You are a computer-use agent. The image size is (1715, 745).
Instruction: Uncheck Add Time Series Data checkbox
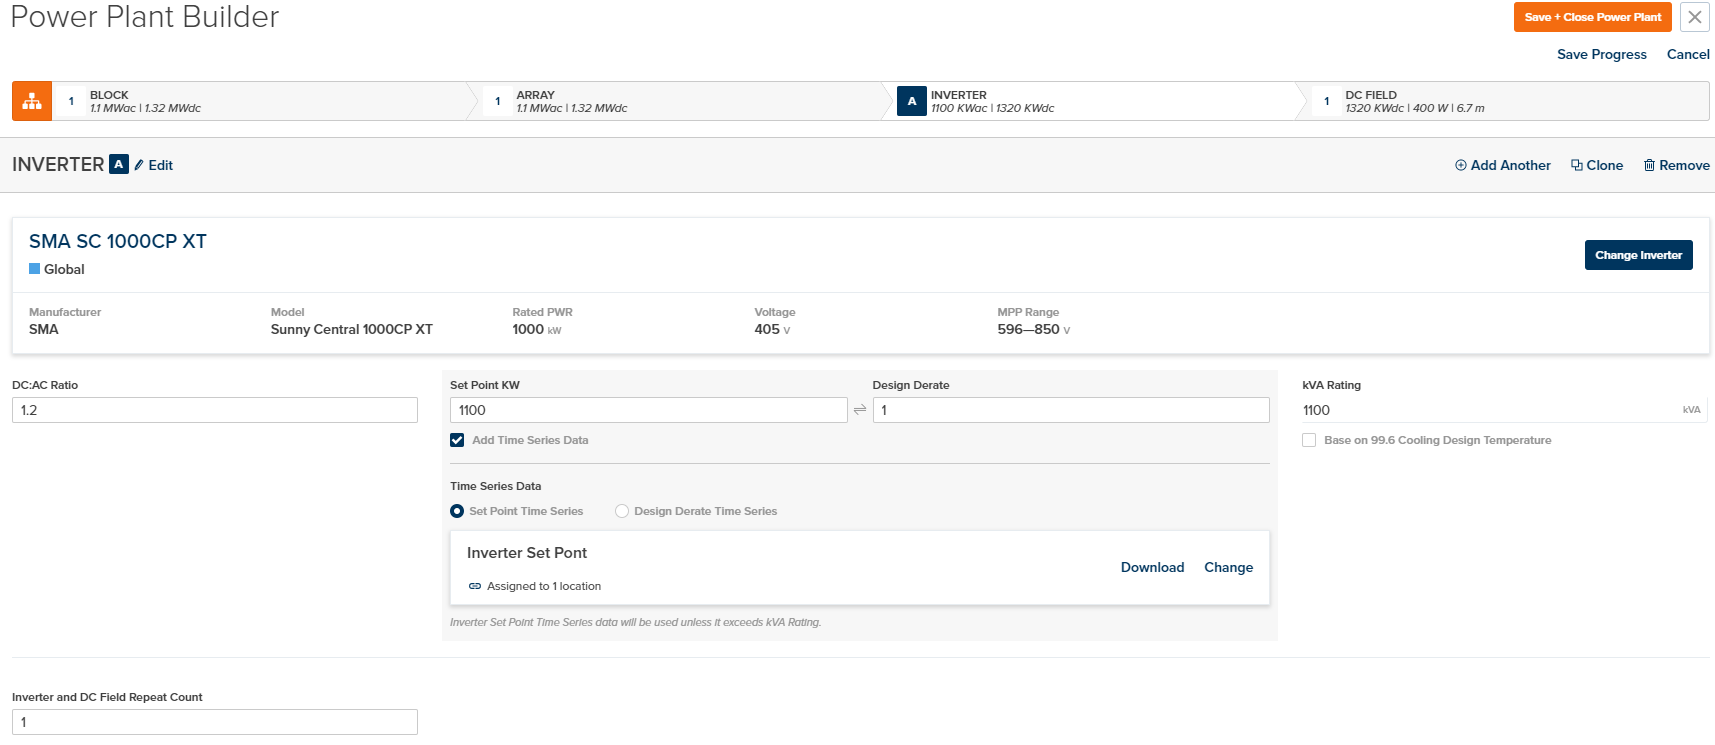[x=457, y=440]
